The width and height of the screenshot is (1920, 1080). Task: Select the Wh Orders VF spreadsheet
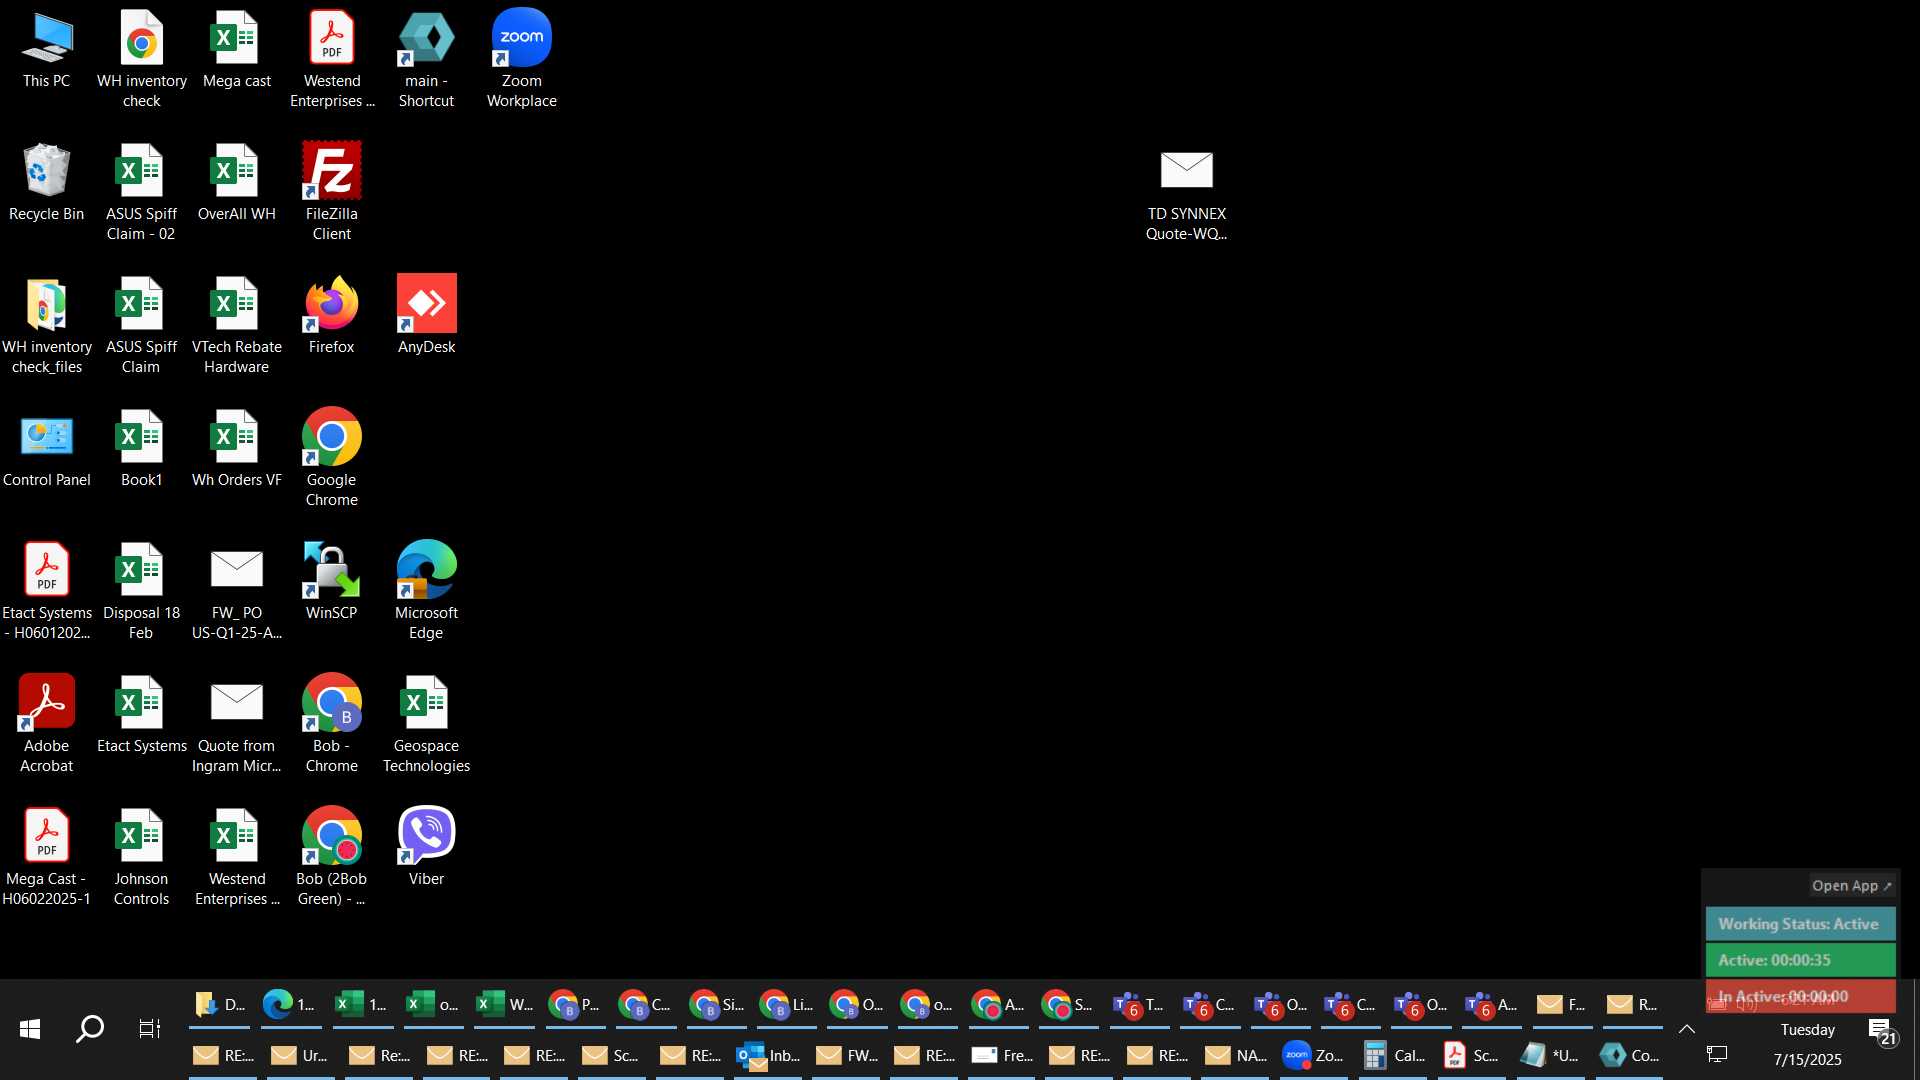point(237,448)
